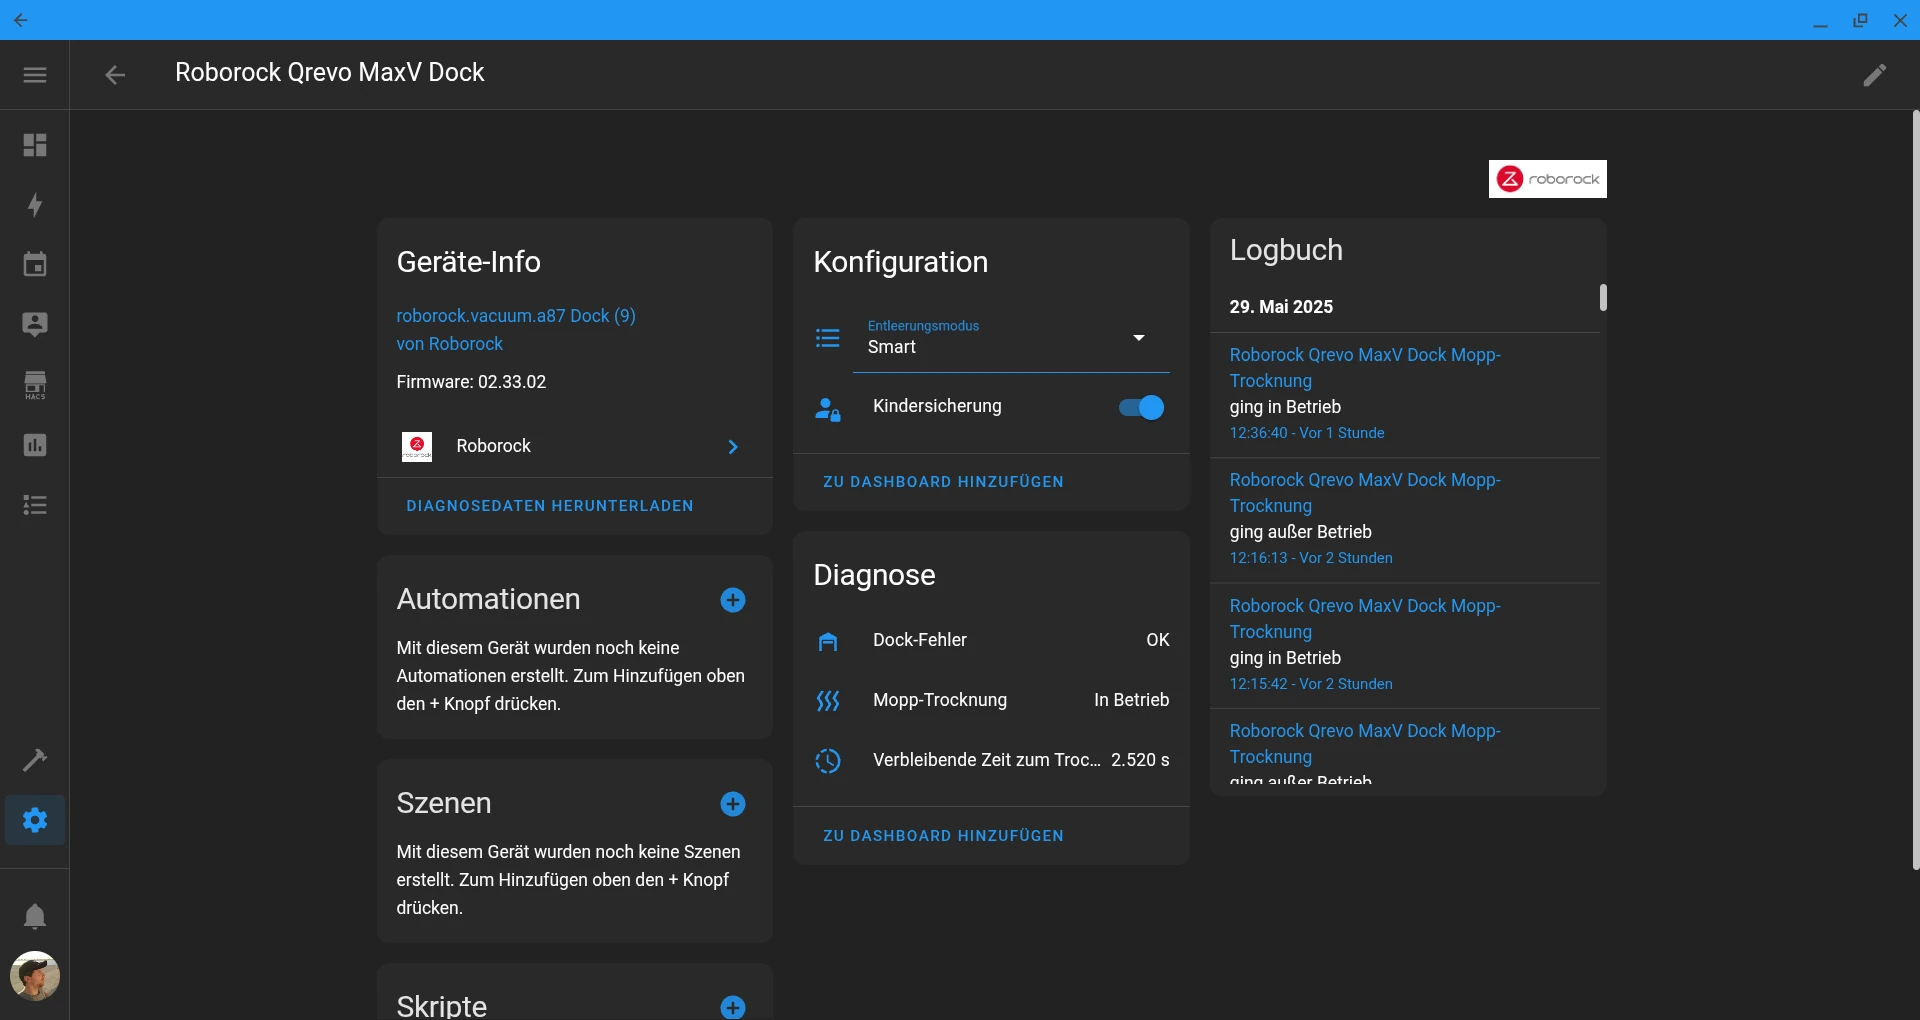Go back using header arrow beside title
The height and width of the screenshot is (1020, 1920).
(x=115, y=75)
